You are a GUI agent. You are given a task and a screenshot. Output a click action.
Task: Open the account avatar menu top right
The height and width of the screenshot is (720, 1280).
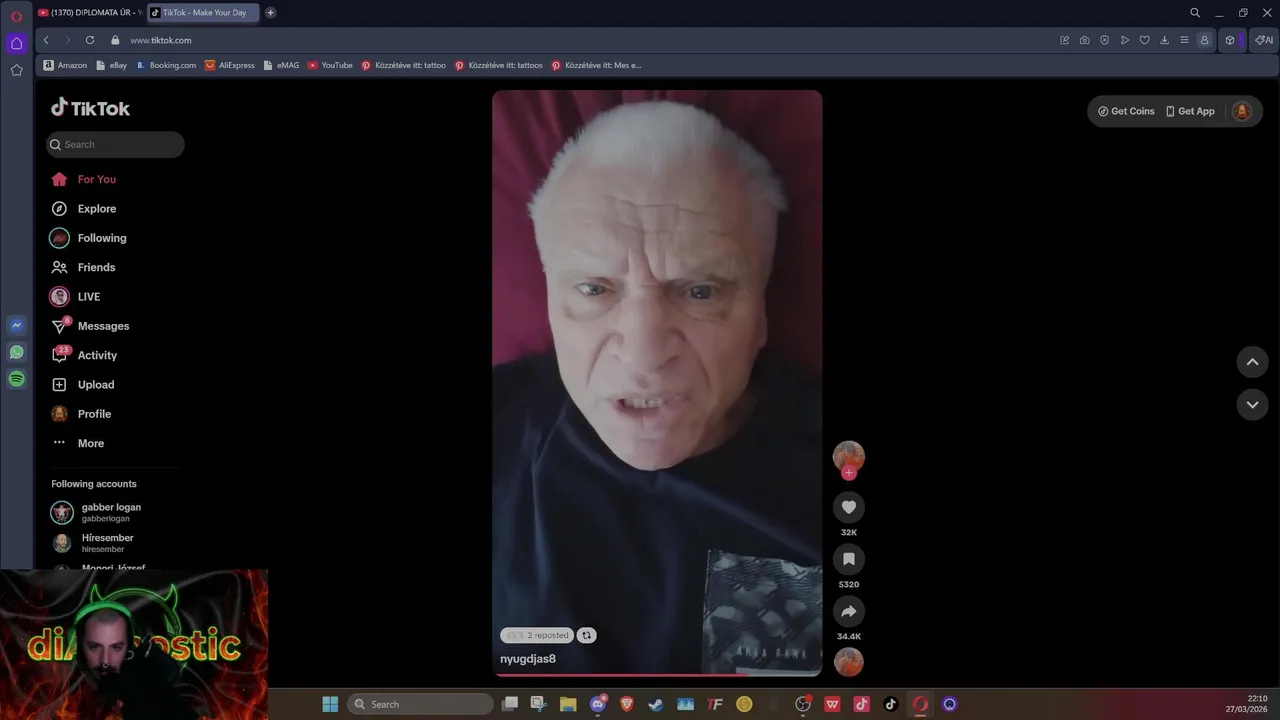[x=1242, y=111]
